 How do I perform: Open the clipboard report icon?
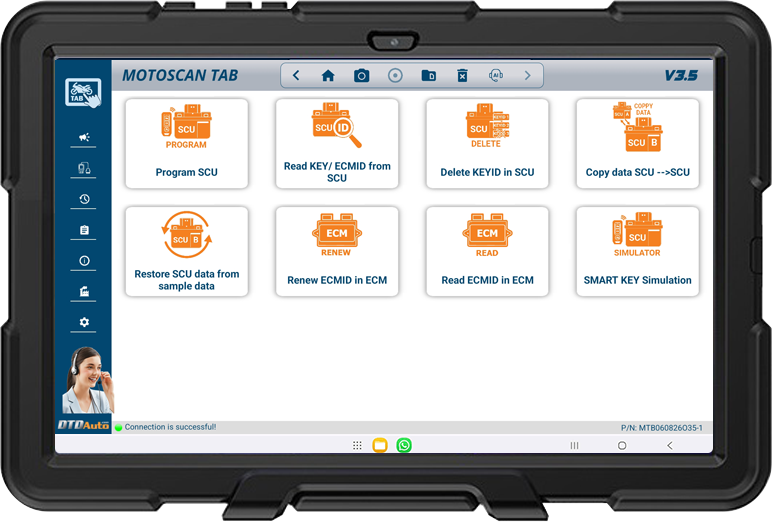(84, 230)
